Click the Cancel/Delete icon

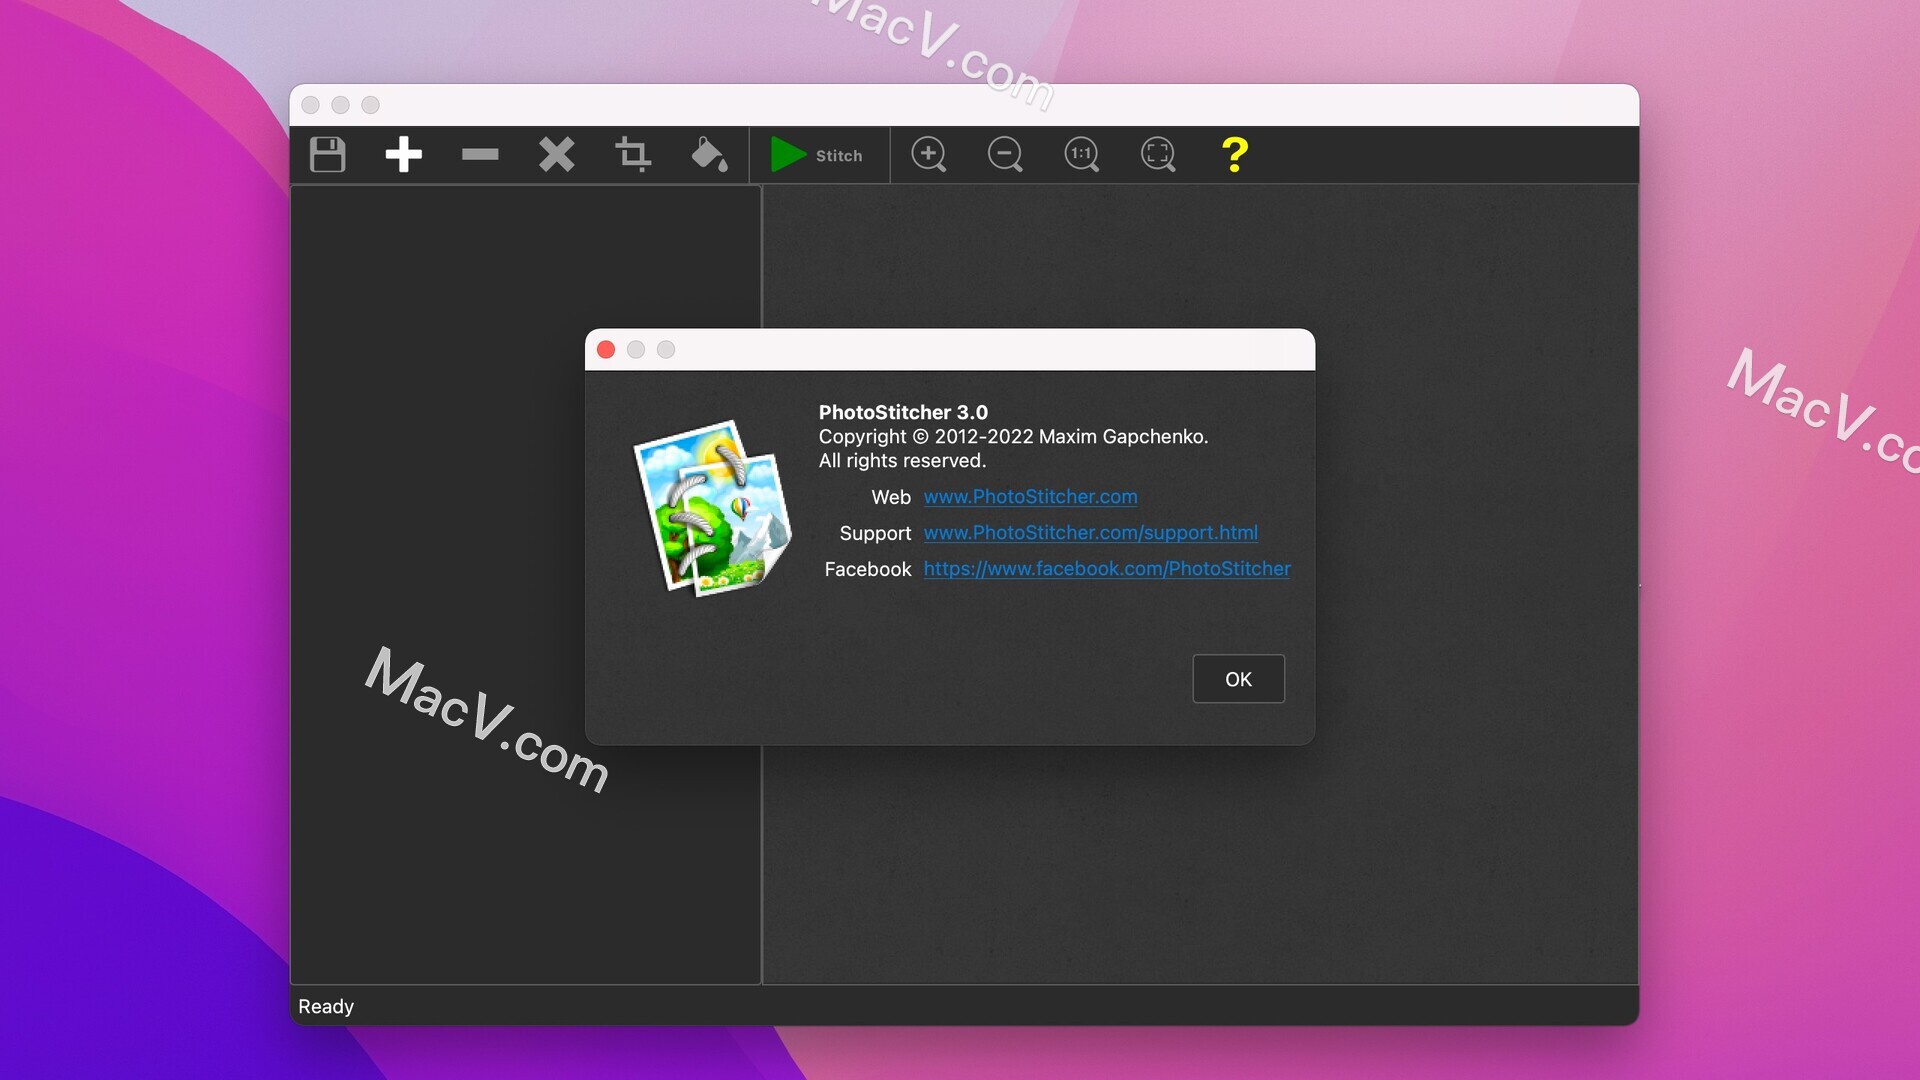[x=555, y=154]
